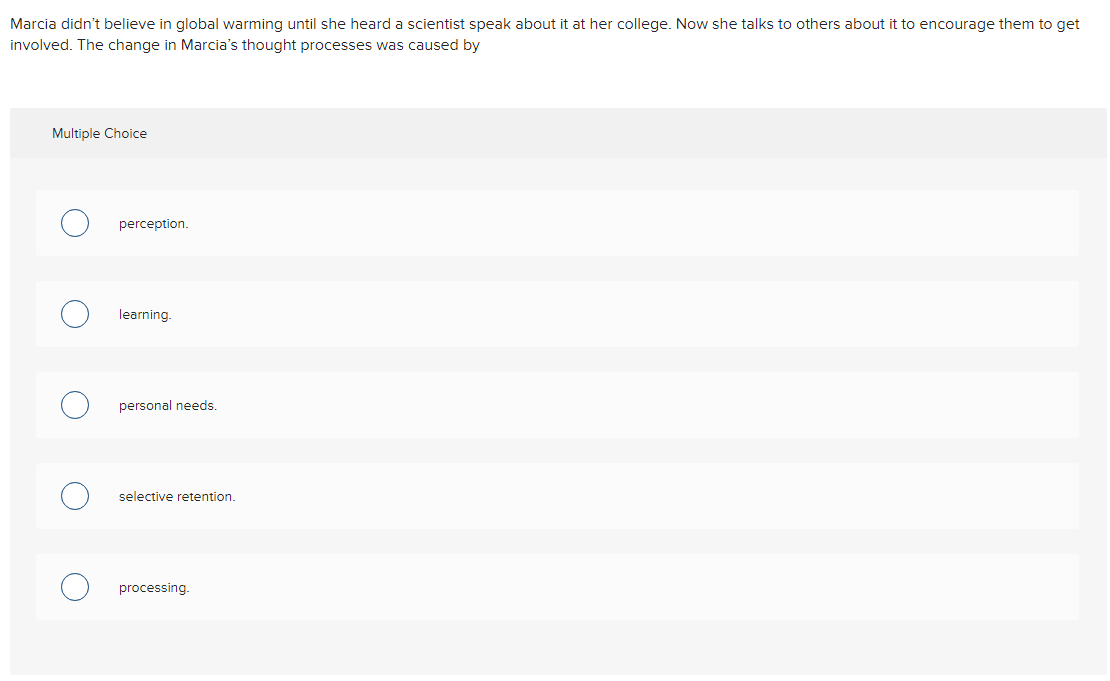The image size is (1110, 681).
Task: Click the learning answer label
Action: pyautogui.click(x=145, y=314)
